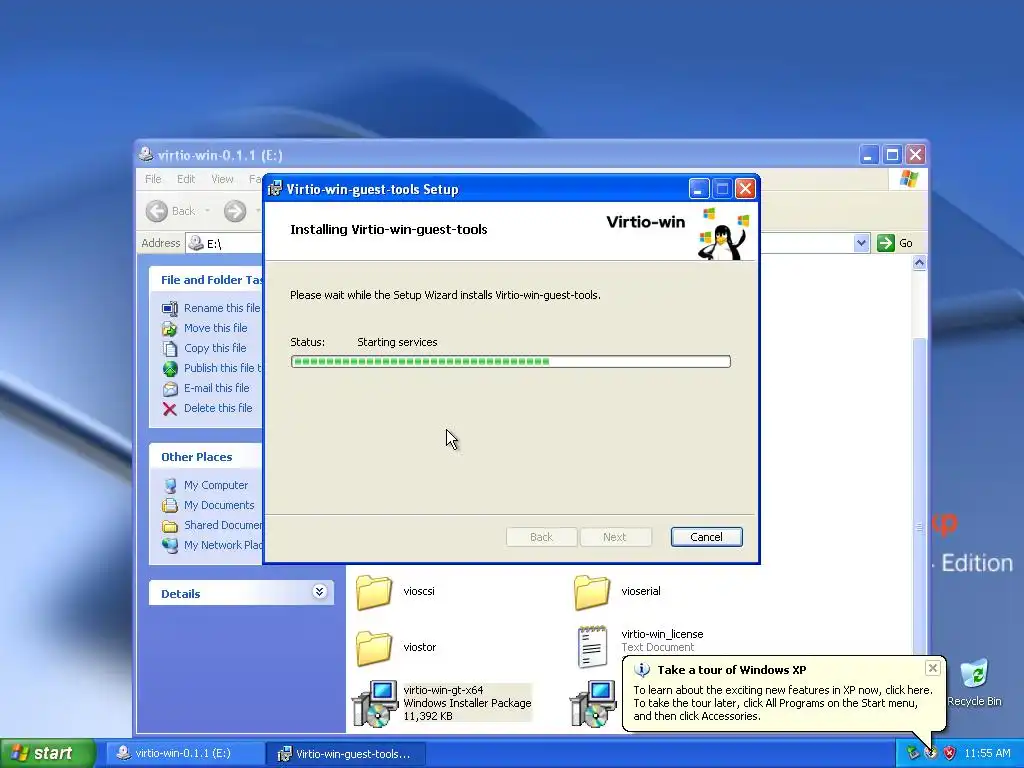
Task: Select the viostor folder icon
Action: [374, 648]
